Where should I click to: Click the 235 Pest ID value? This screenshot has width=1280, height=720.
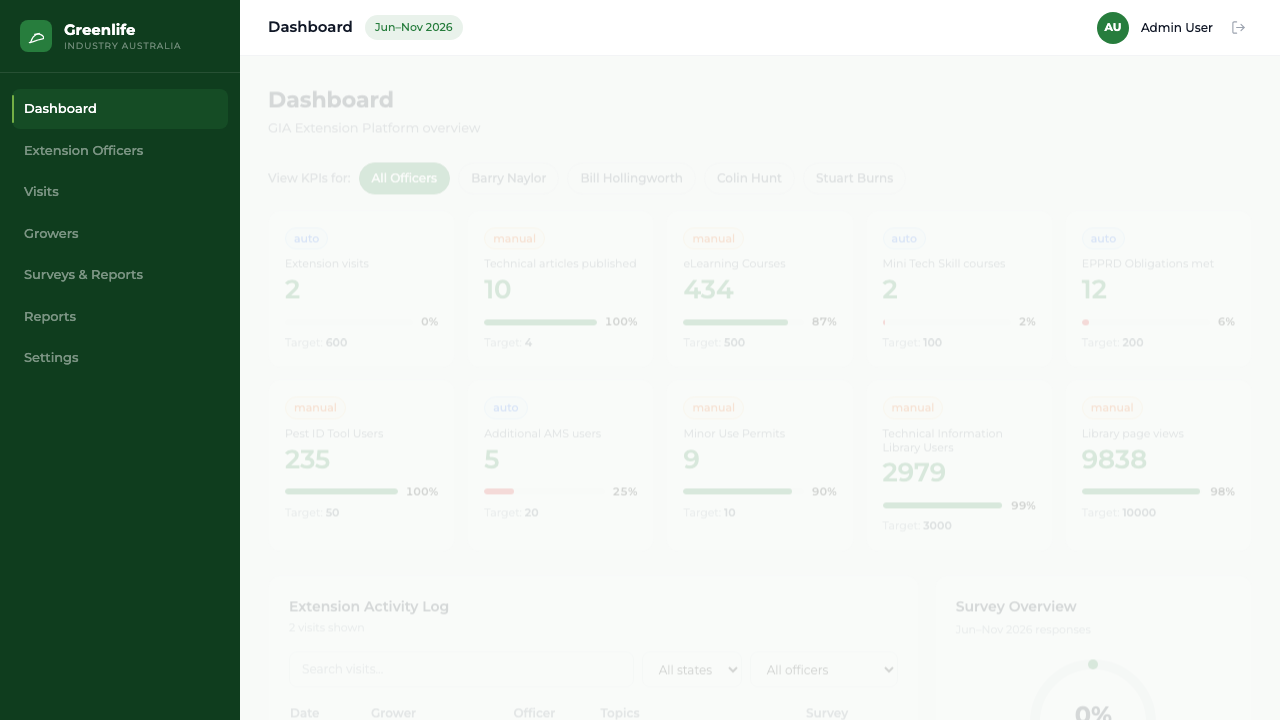pyautogui.click(x=307, y=460)
